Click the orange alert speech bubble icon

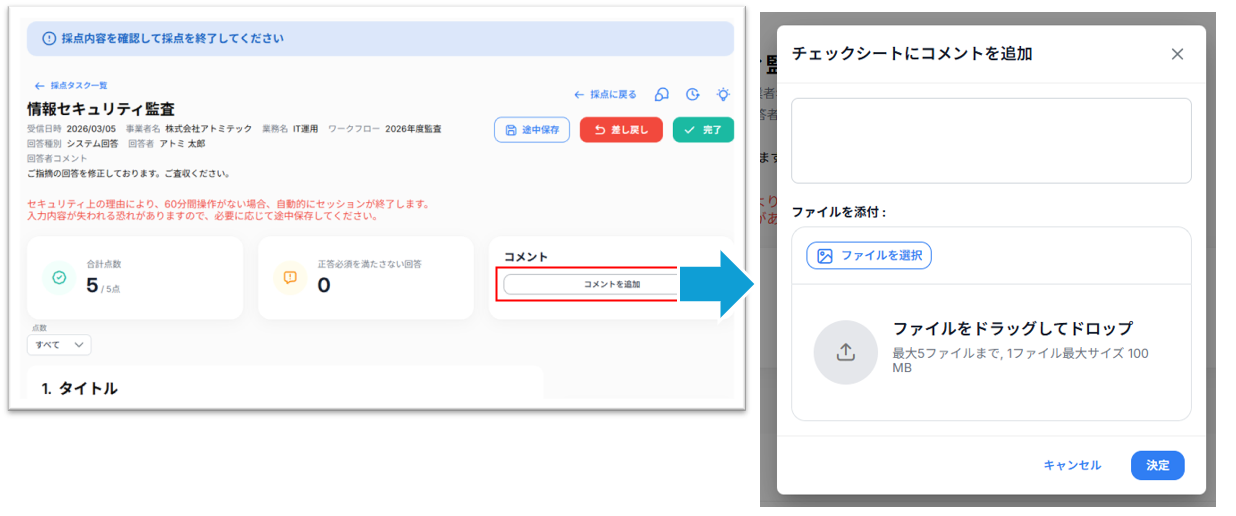[x=290, y=278]
